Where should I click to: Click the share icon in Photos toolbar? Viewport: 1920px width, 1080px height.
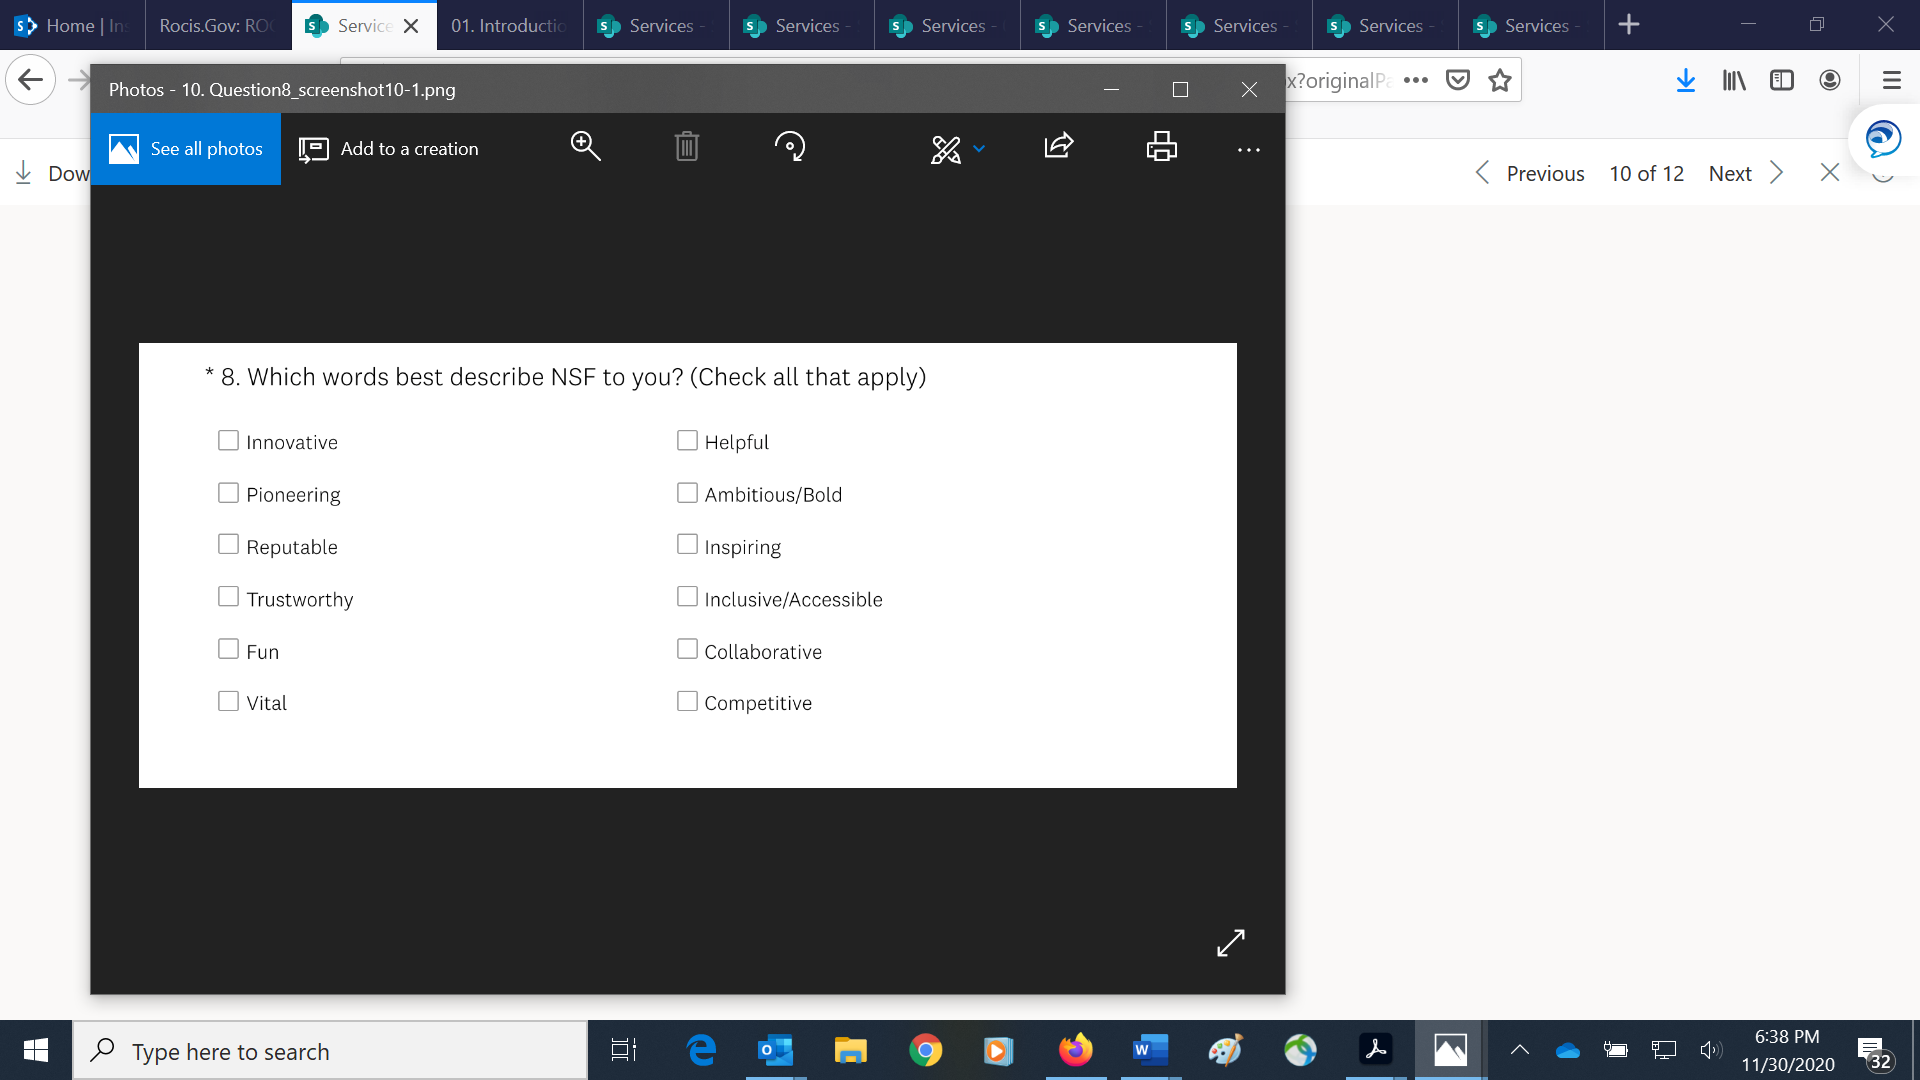1059,147
